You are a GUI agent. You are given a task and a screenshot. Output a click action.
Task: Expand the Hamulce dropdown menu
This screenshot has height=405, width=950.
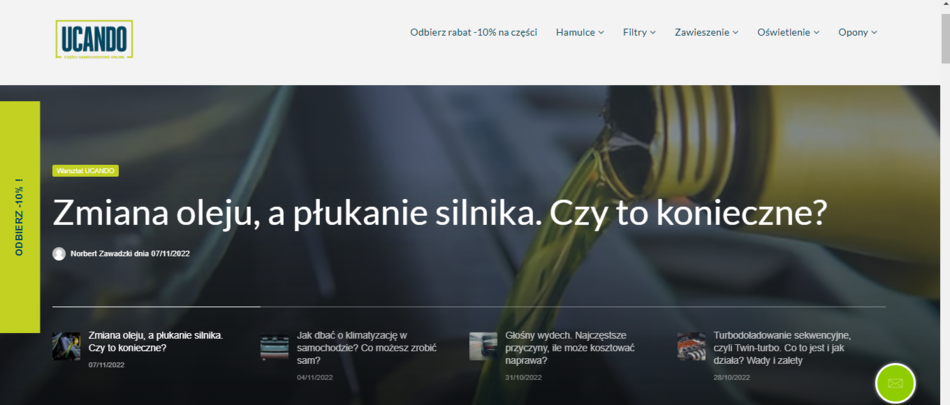(x=580, y=33)
